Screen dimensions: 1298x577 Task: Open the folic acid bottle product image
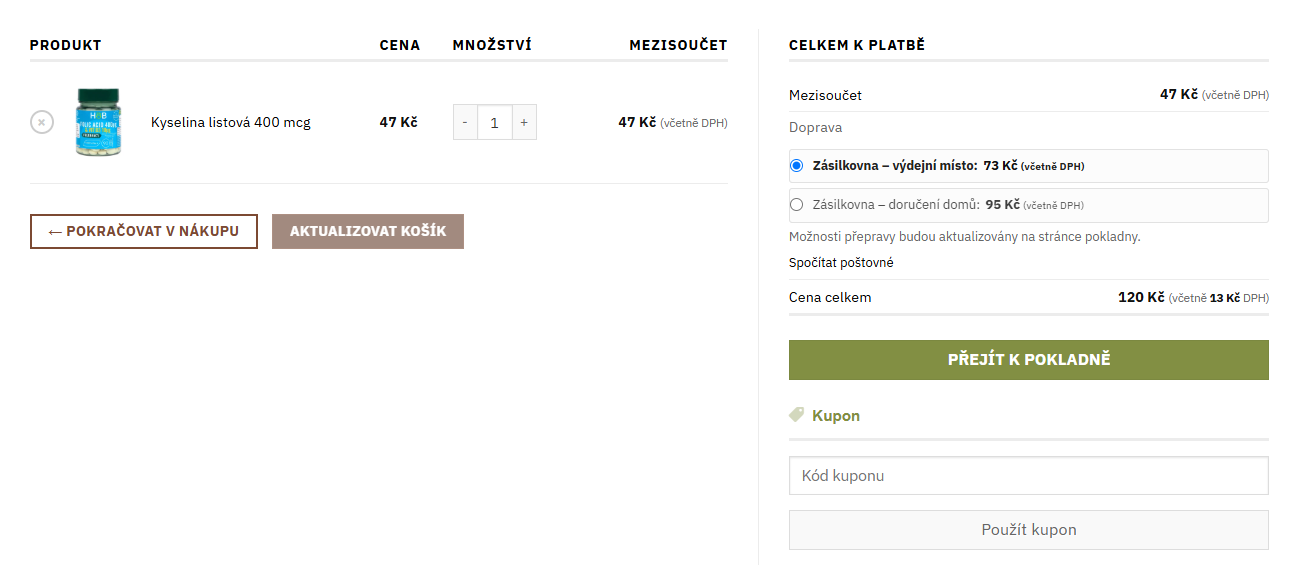coord(99,122)
